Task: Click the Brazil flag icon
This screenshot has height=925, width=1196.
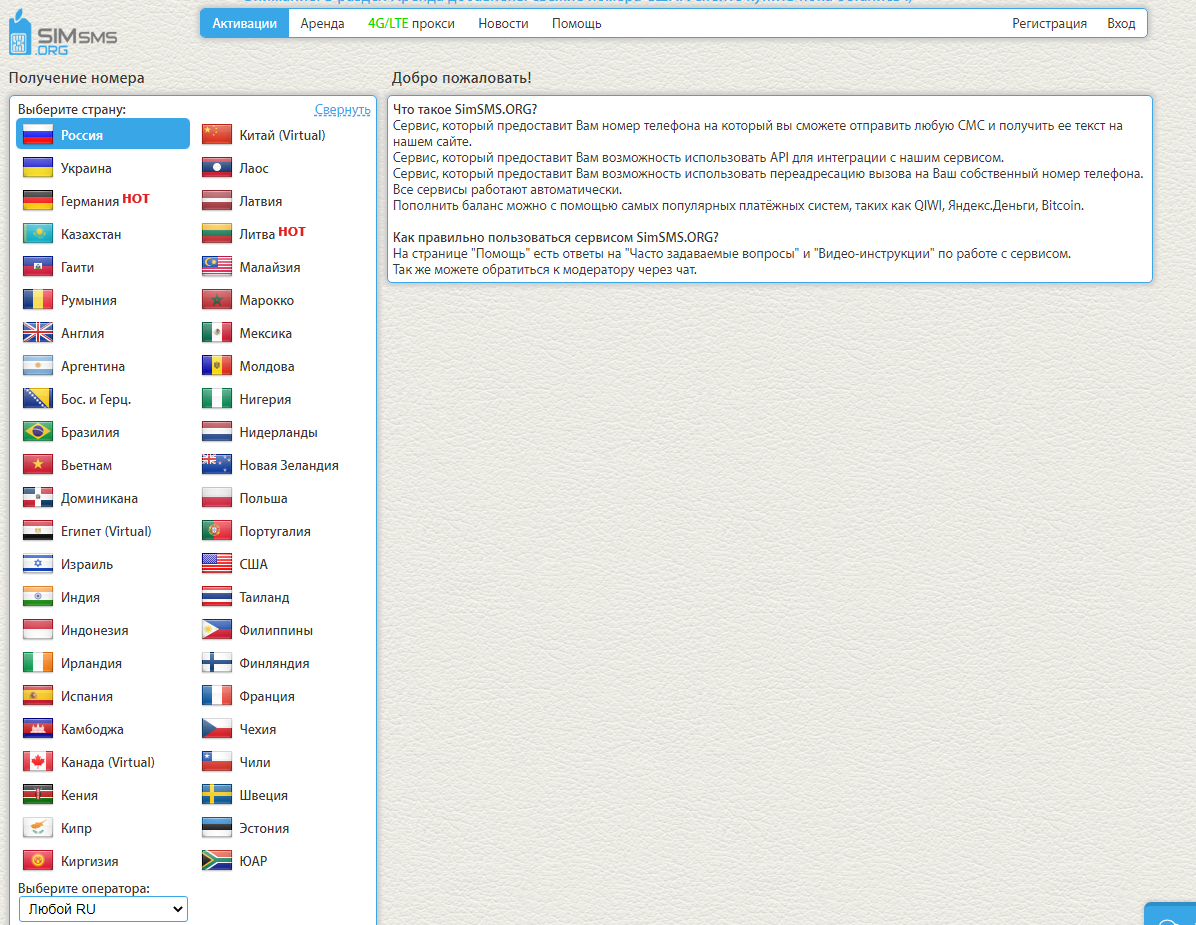Action: 38,432
